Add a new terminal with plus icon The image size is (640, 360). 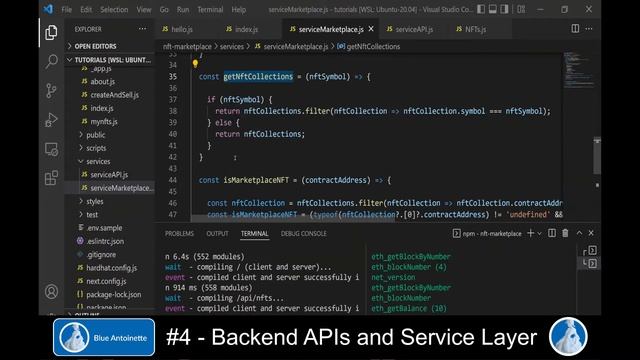[x=531, y=233]
